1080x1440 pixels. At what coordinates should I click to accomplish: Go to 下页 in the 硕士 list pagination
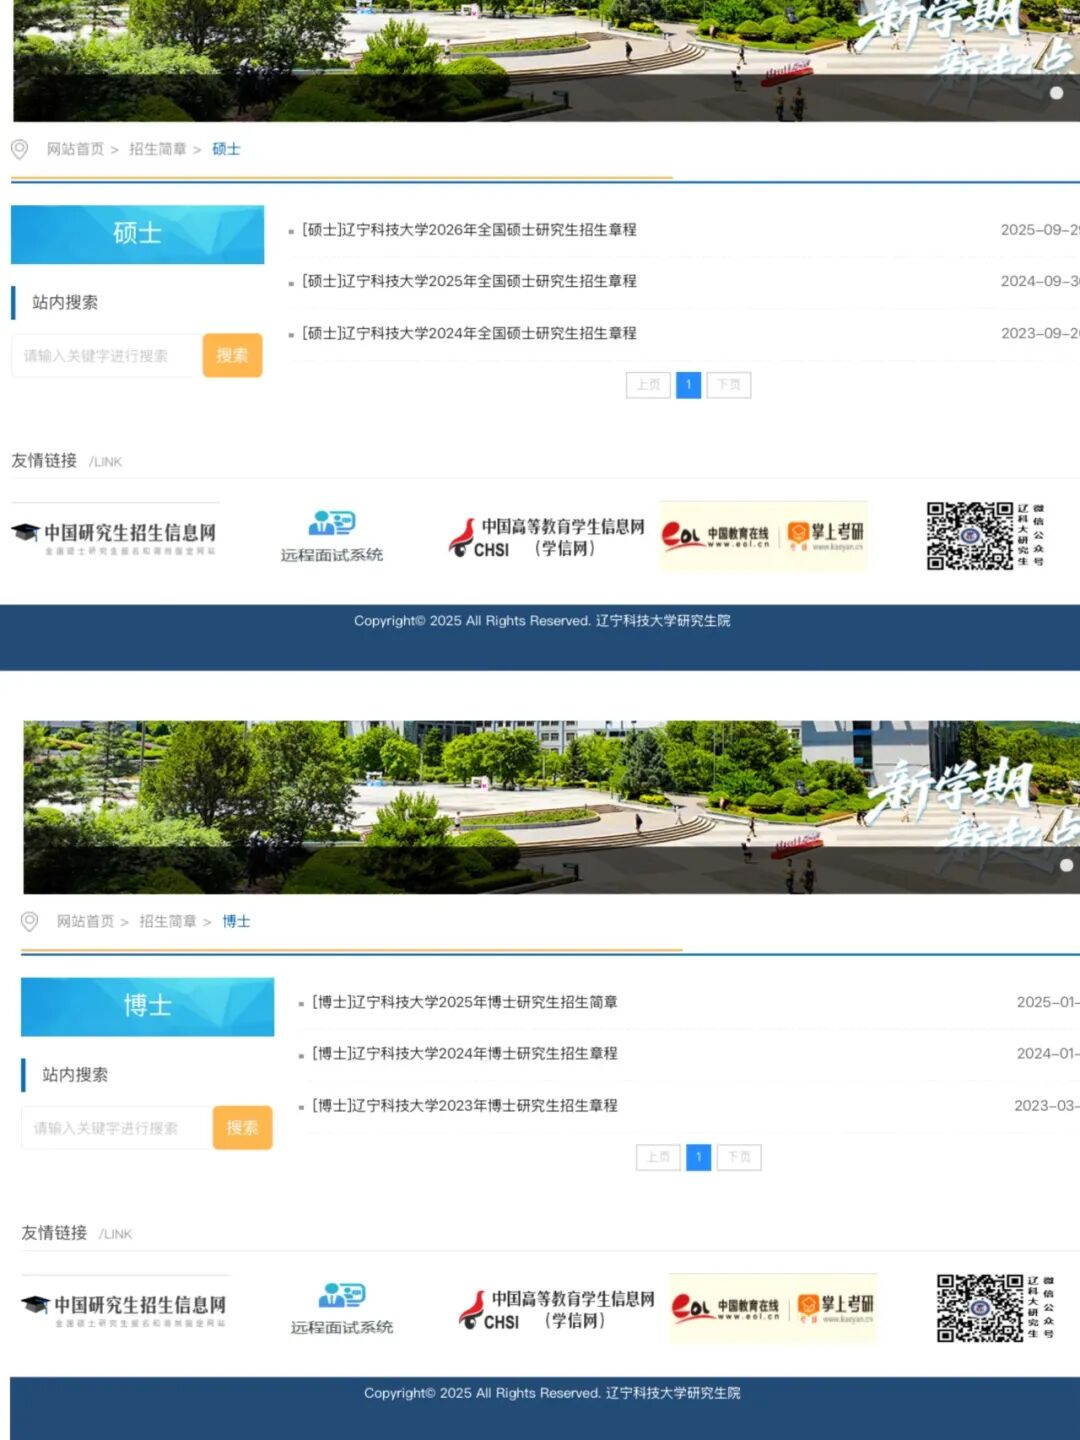click(x=728, y=385)
